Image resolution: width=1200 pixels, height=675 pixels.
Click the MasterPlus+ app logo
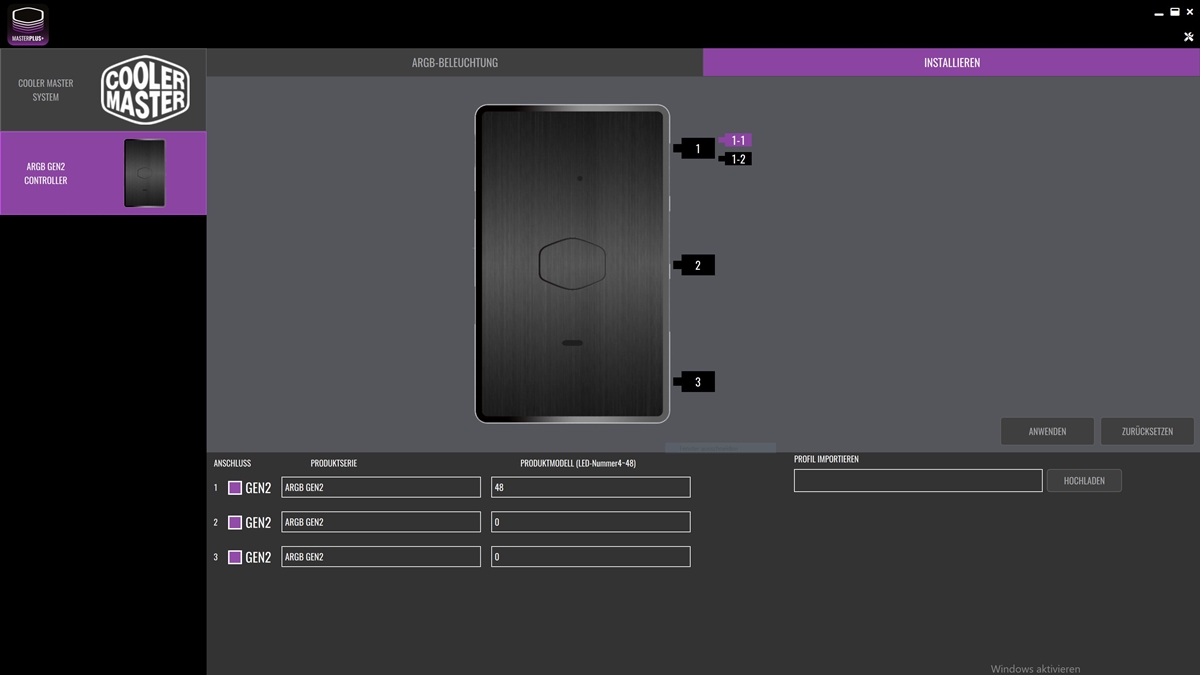(x=28, y=25)
